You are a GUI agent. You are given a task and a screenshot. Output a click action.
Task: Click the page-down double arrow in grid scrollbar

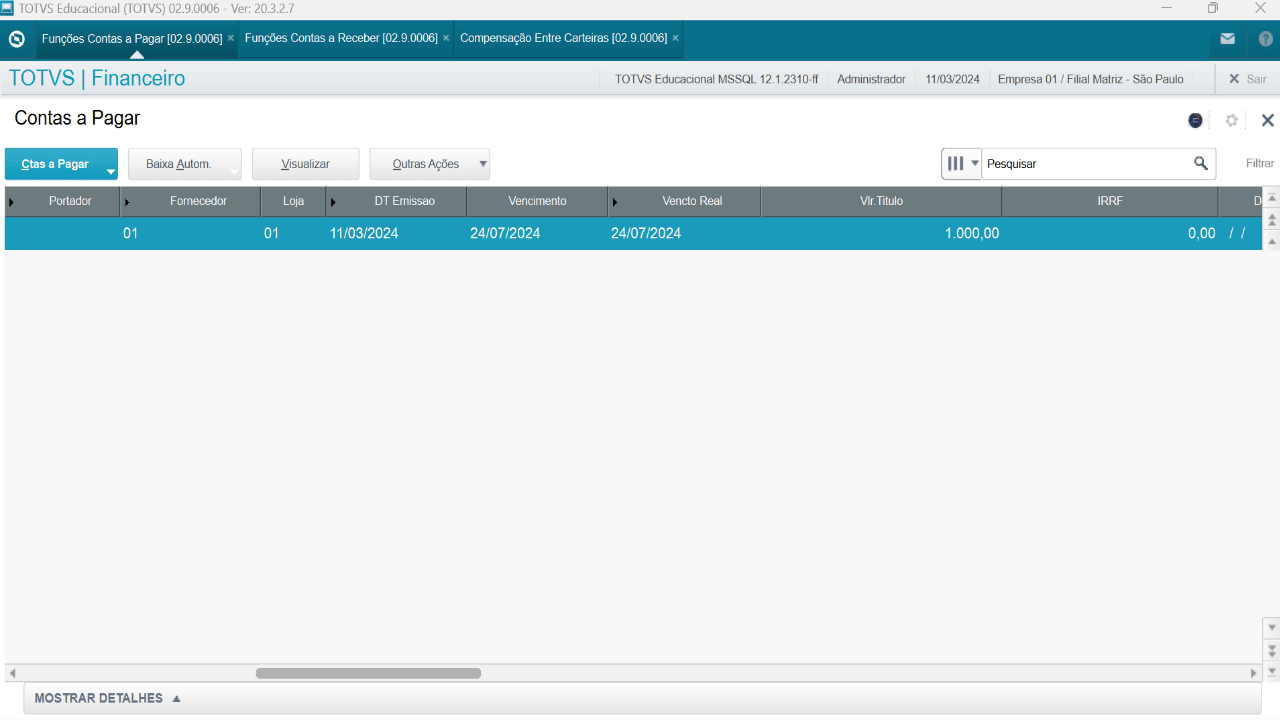point(1272,650)
